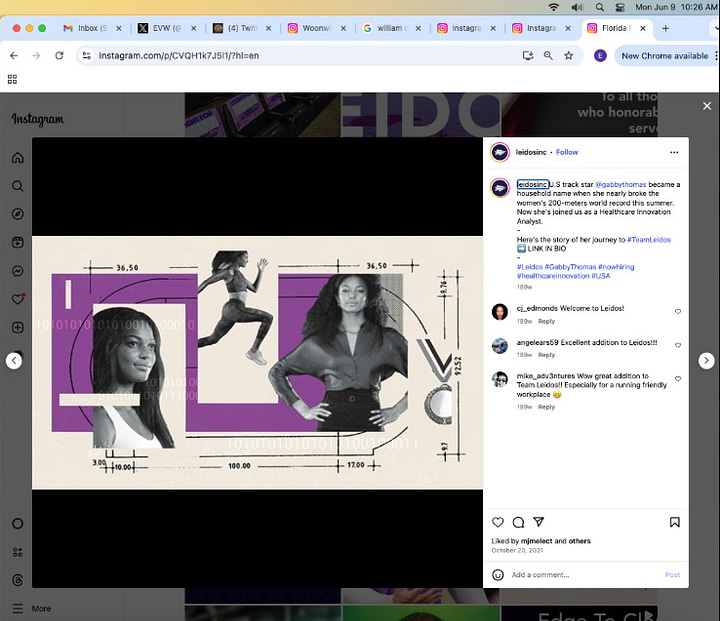
Task: Open the More menu in sidebar
Action: (x=31, y=609)
